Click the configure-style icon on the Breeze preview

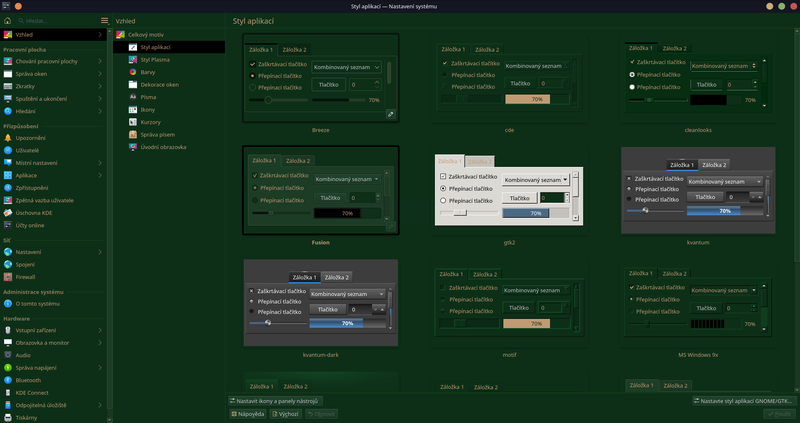[390, 114]
